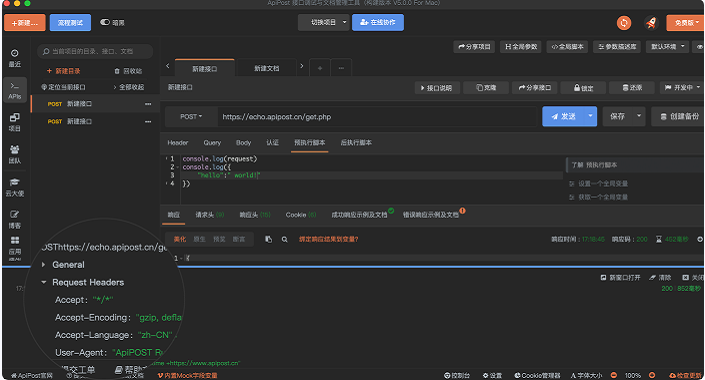Viewport: 705px width, 380px height.
Task: Open the arrow next to 保存 save
Action: (x=639, y=116)
